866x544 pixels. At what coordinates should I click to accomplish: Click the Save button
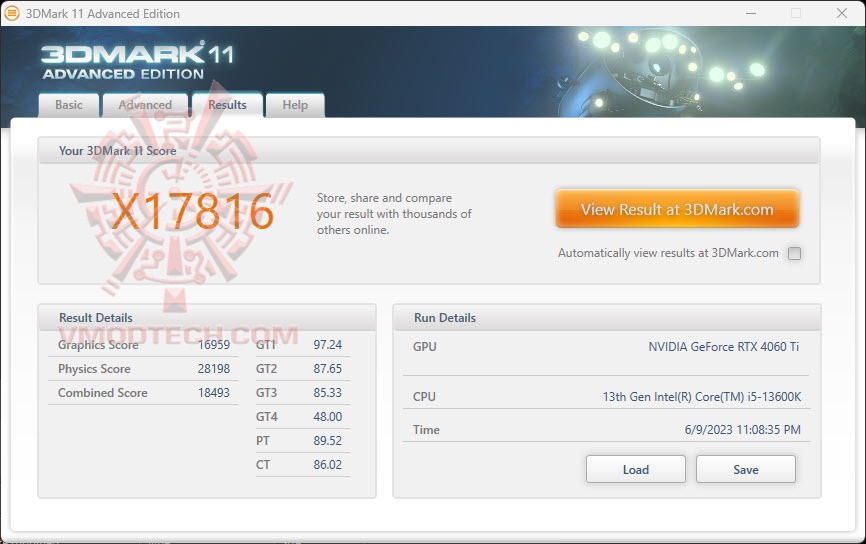coord(746,469)
